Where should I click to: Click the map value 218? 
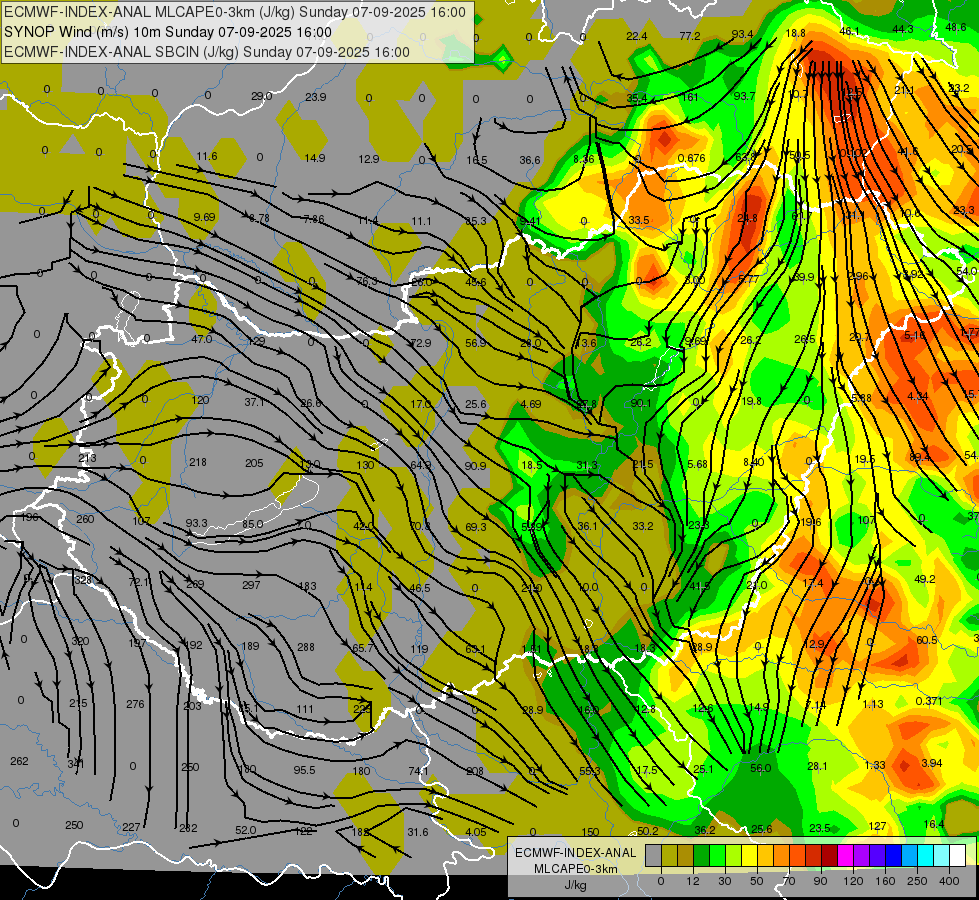(x=198, y=462)
